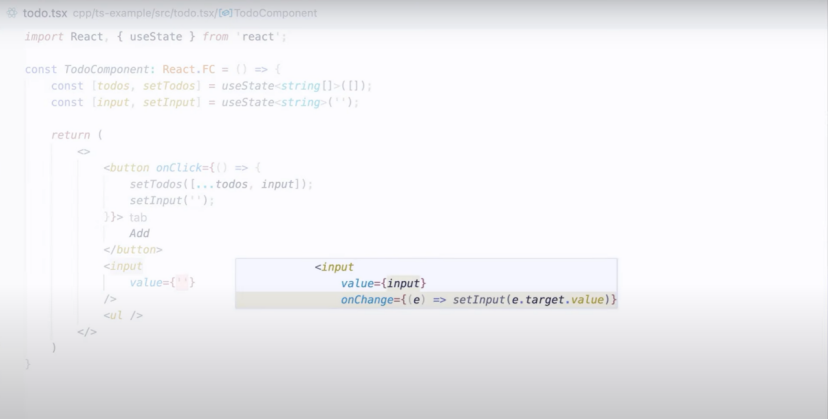Click e.target.value in the suggestion popup

(558, 300)
